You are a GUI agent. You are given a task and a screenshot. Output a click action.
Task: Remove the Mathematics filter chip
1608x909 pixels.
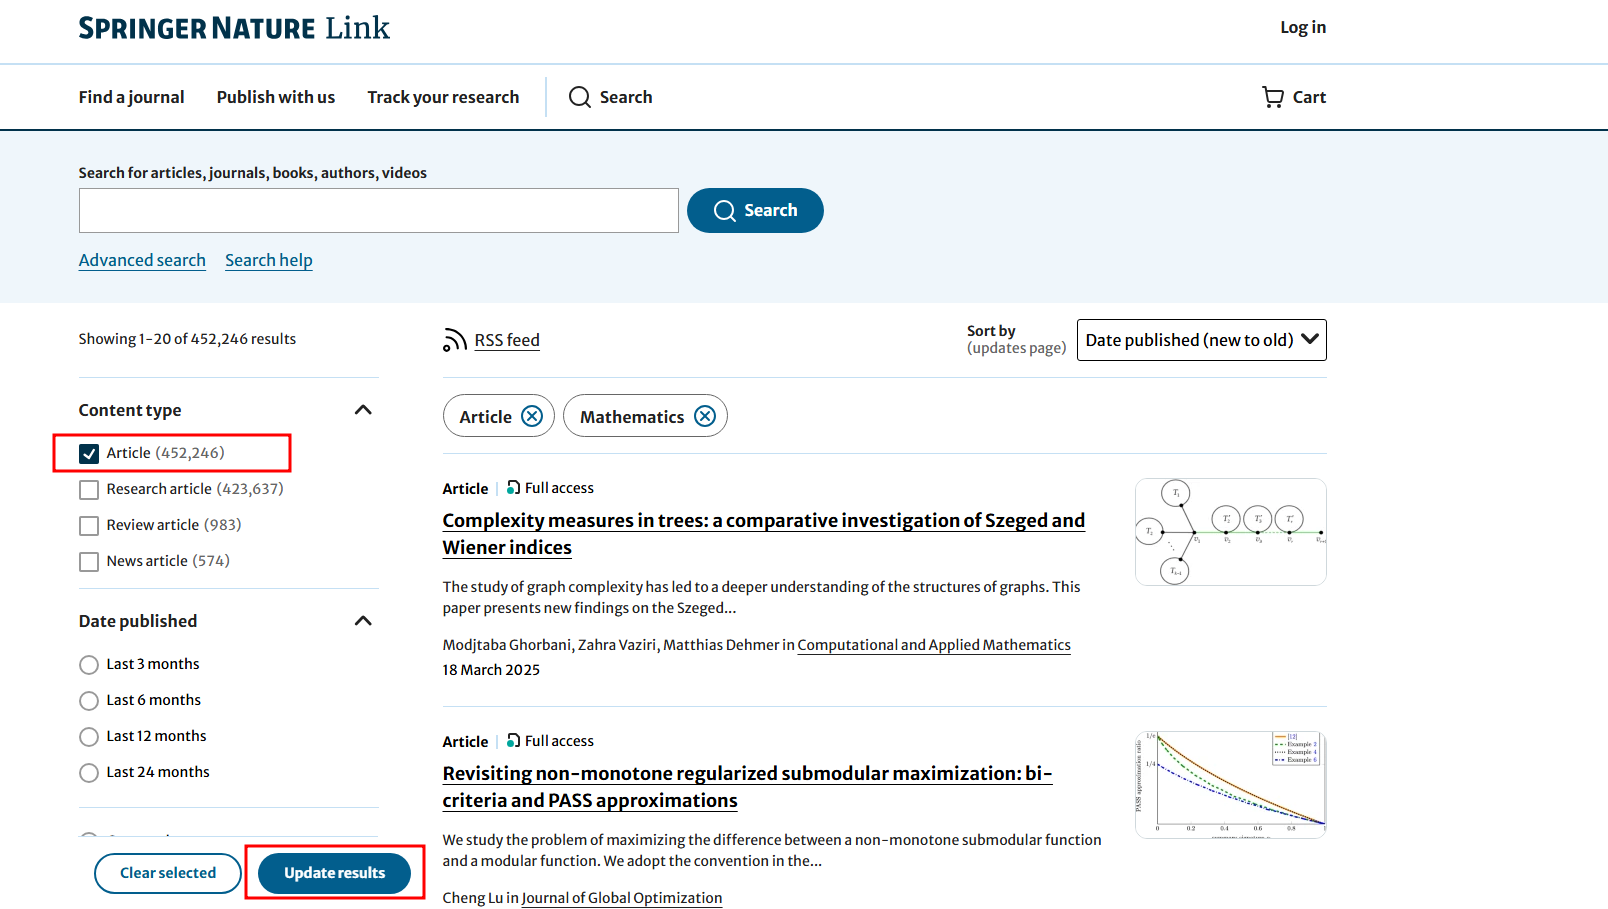pyautogui.click(x=705, y=416)
